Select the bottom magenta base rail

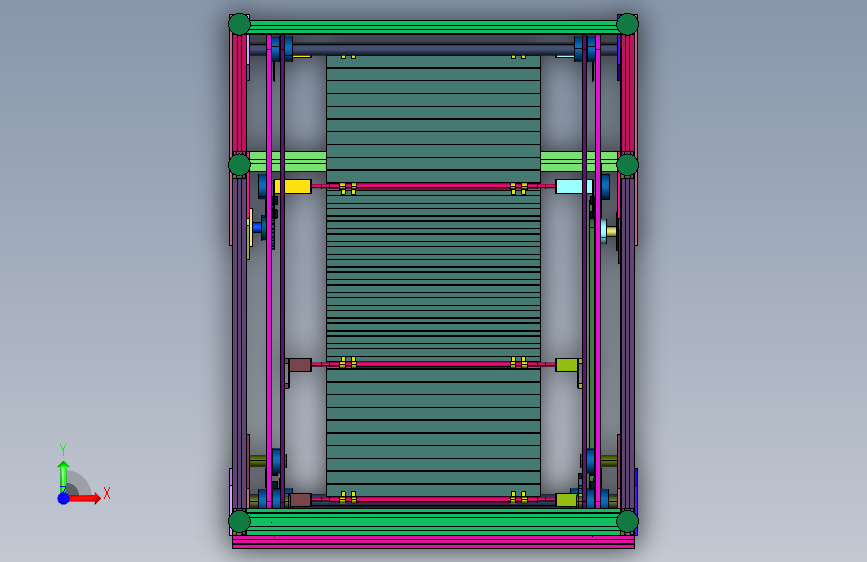point(434,542)
